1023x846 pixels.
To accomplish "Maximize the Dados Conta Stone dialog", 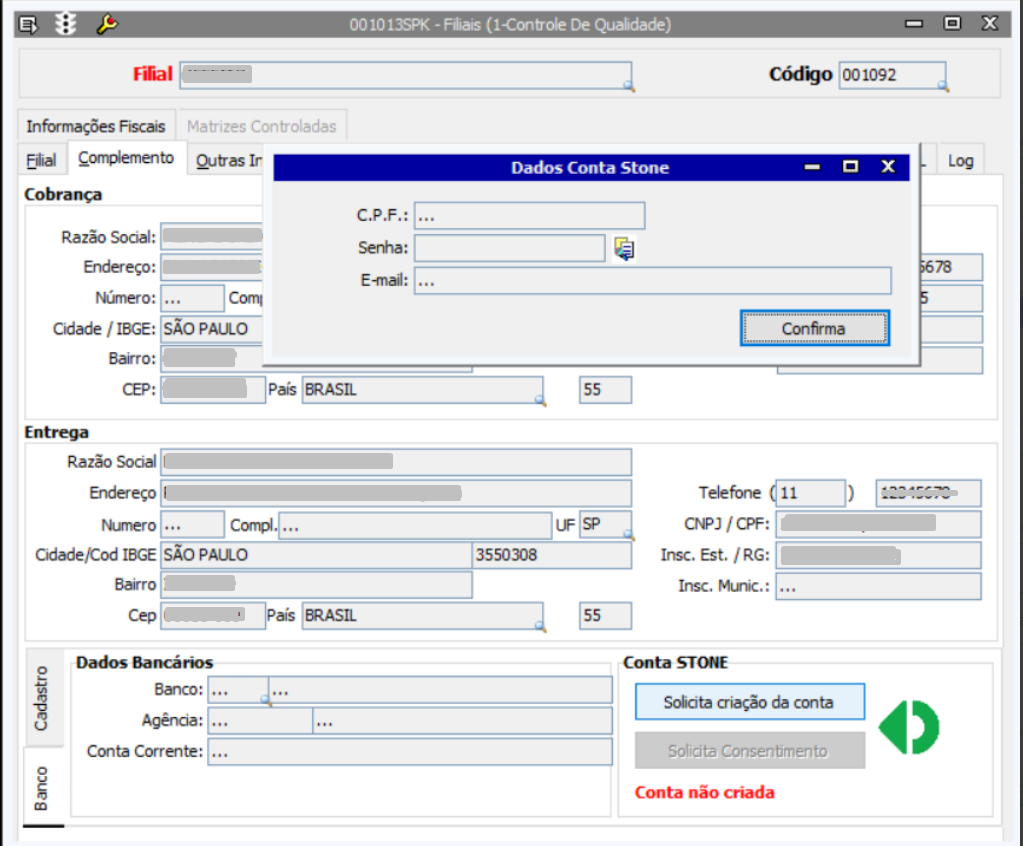I will [x=850, y=167].
